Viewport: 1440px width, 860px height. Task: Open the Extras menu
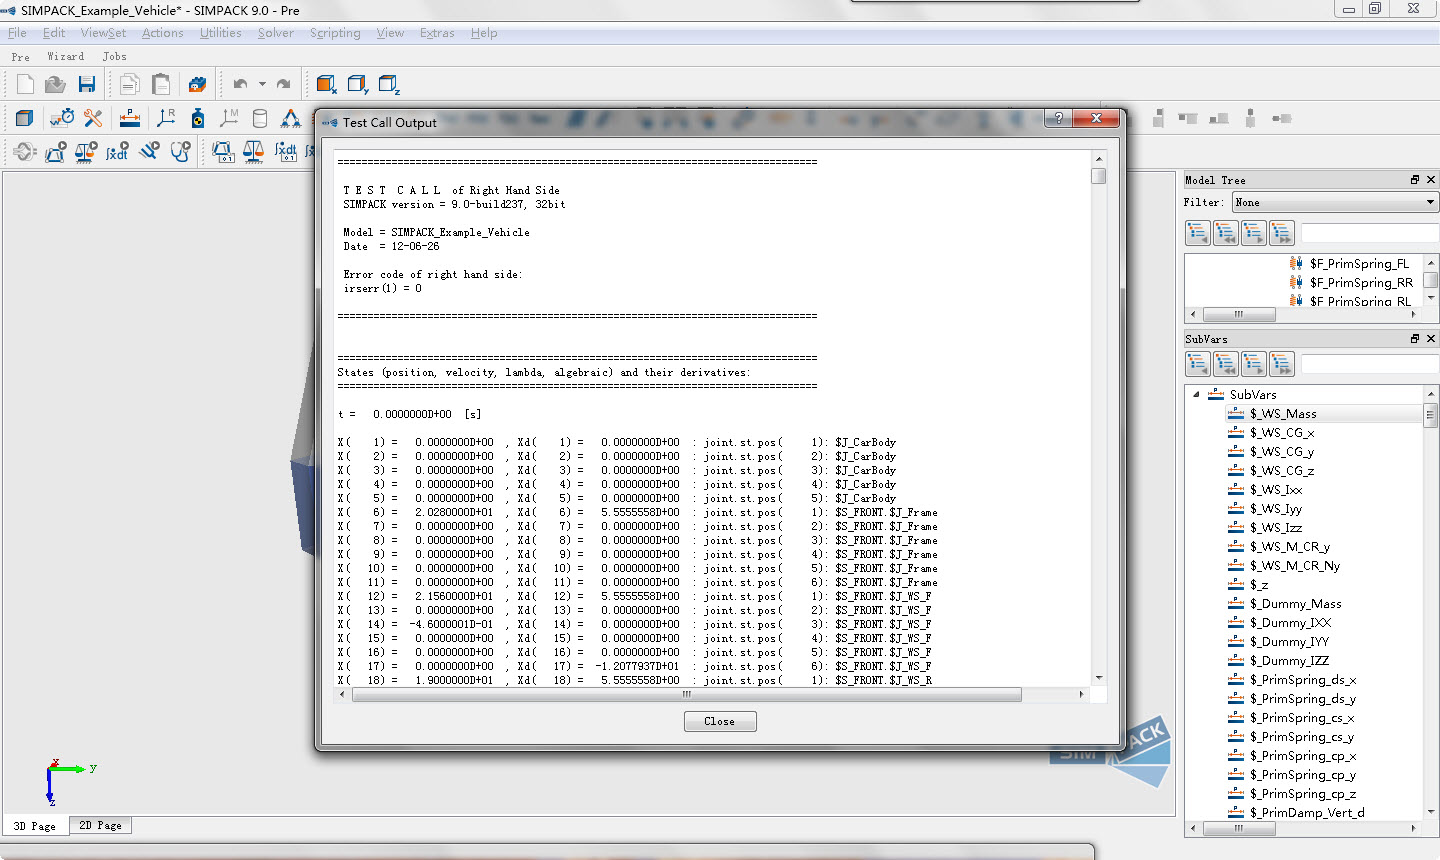(437, 33)
